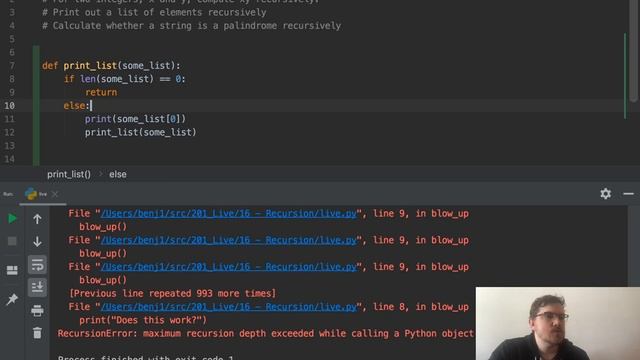Click the webcam video thumbnail of presenter
This screenshot has height=360, width=640.
(558, 323)
